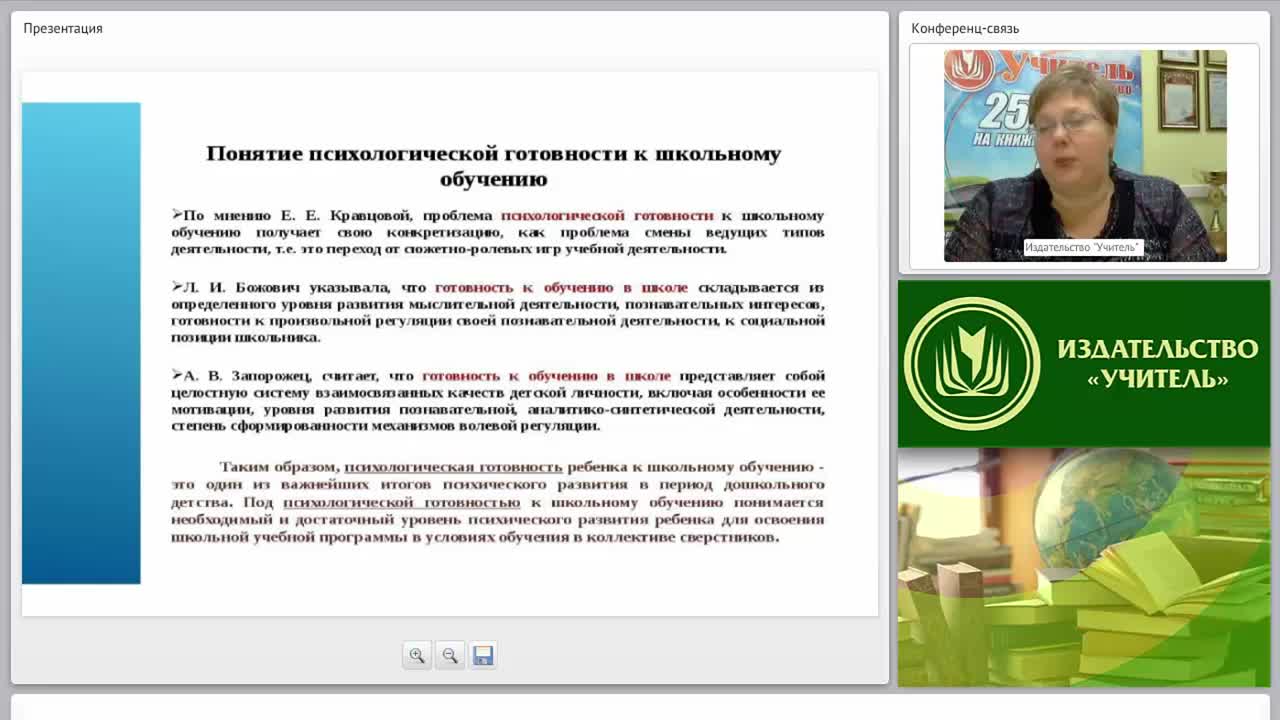
Task: Click the blue gradient sidebar of the slide
Action: click(81, 343)
